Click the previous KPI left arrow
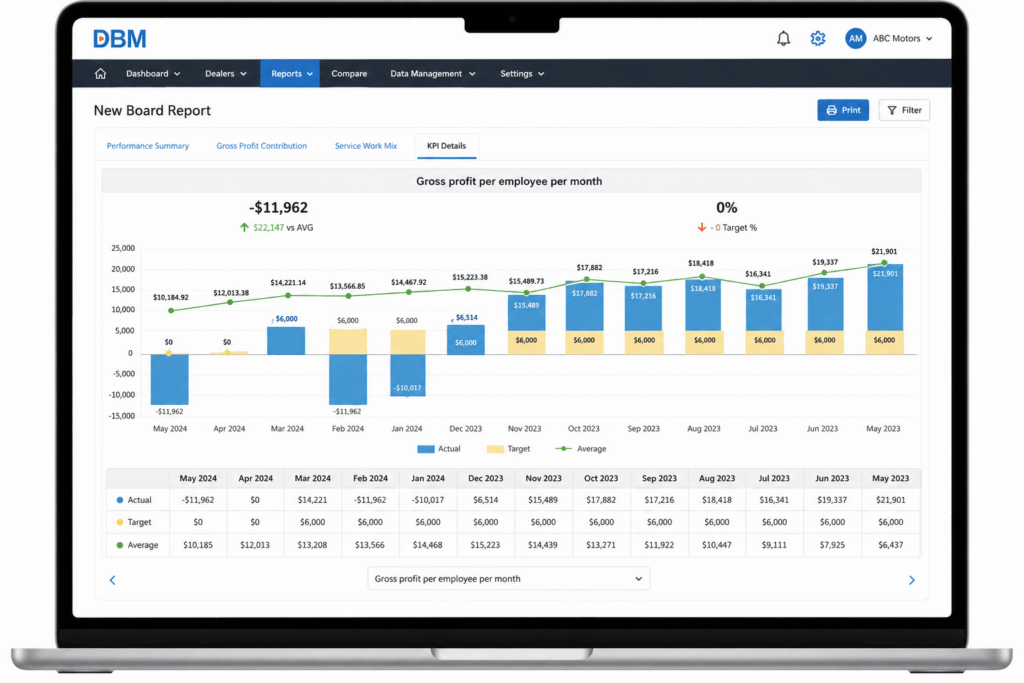The height and width of the screenshot is (683, 1024). pos(112,580)
